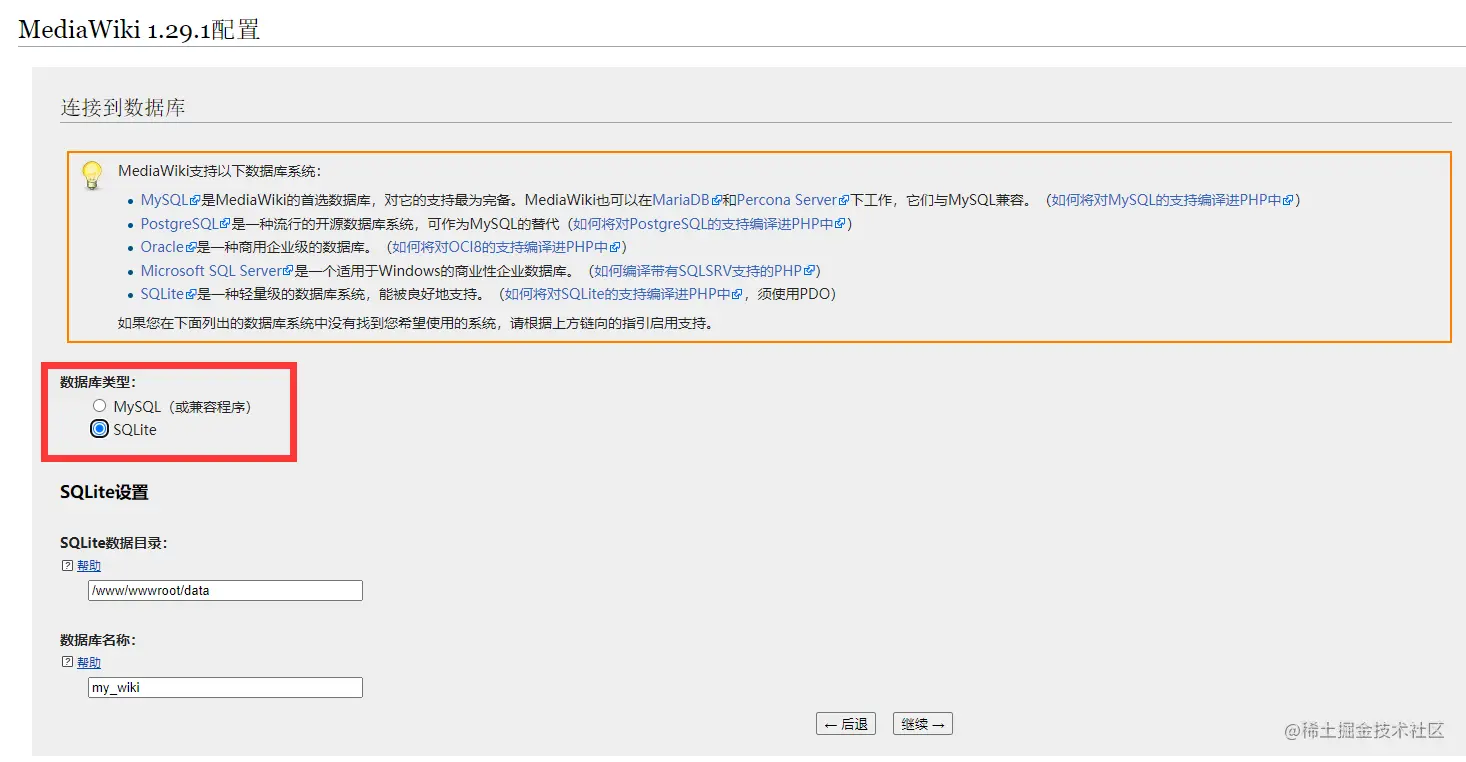Image resolution: width=1466 pixels, height=762 pixels.
Task: Click the 数据库名称 label
Action: pos(98,640)
